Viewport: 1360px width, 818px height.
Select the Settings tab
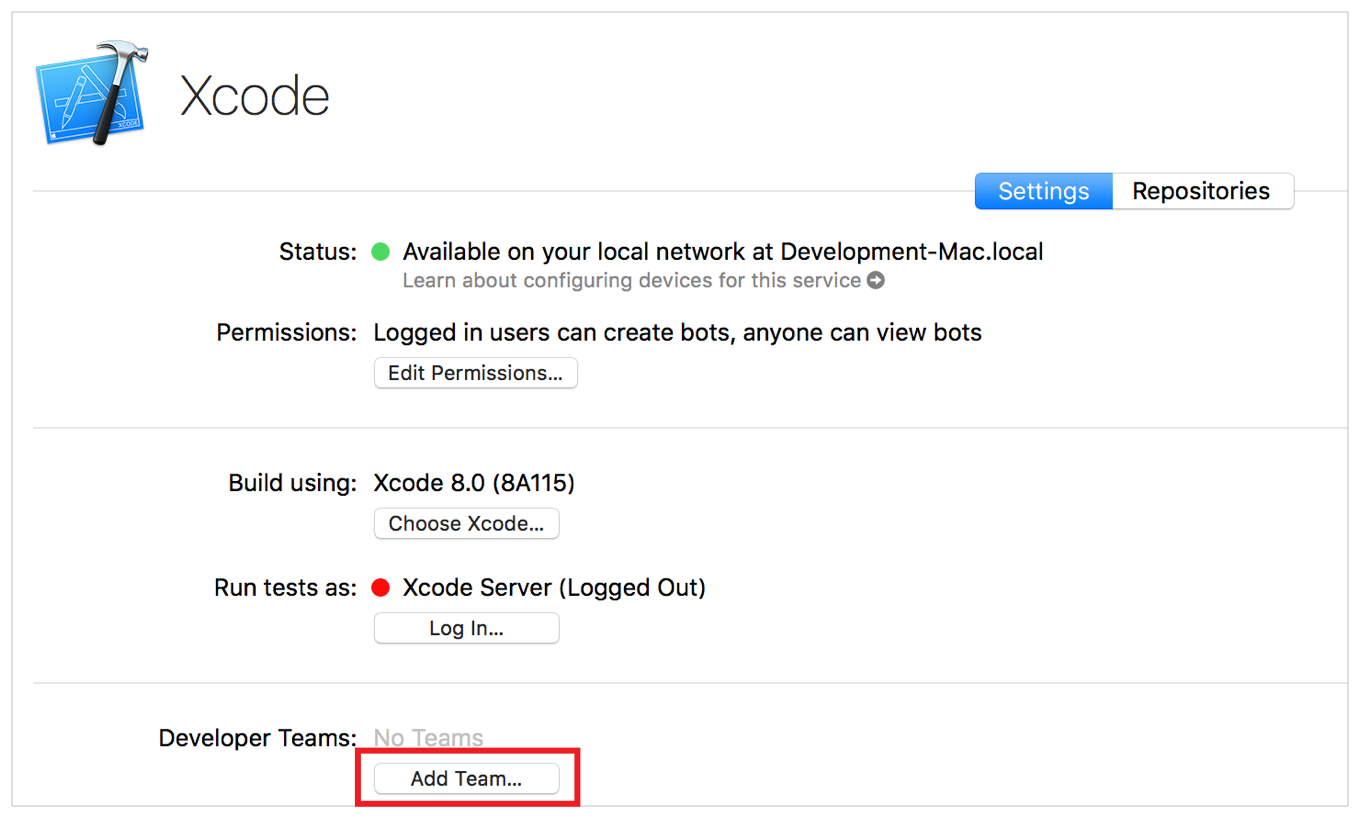(x=1043, y=191)
